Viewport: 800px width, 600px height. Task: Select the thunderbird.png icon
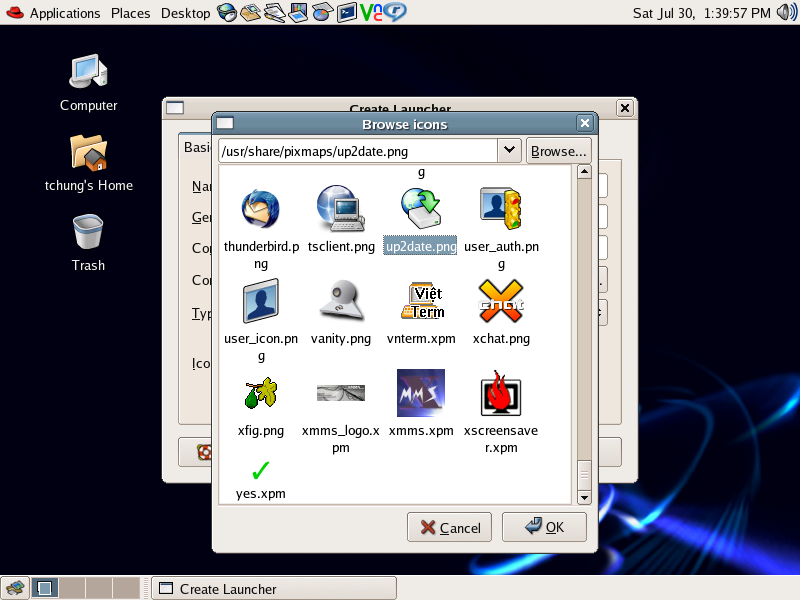pyautogui.click(x=261, y=209)
